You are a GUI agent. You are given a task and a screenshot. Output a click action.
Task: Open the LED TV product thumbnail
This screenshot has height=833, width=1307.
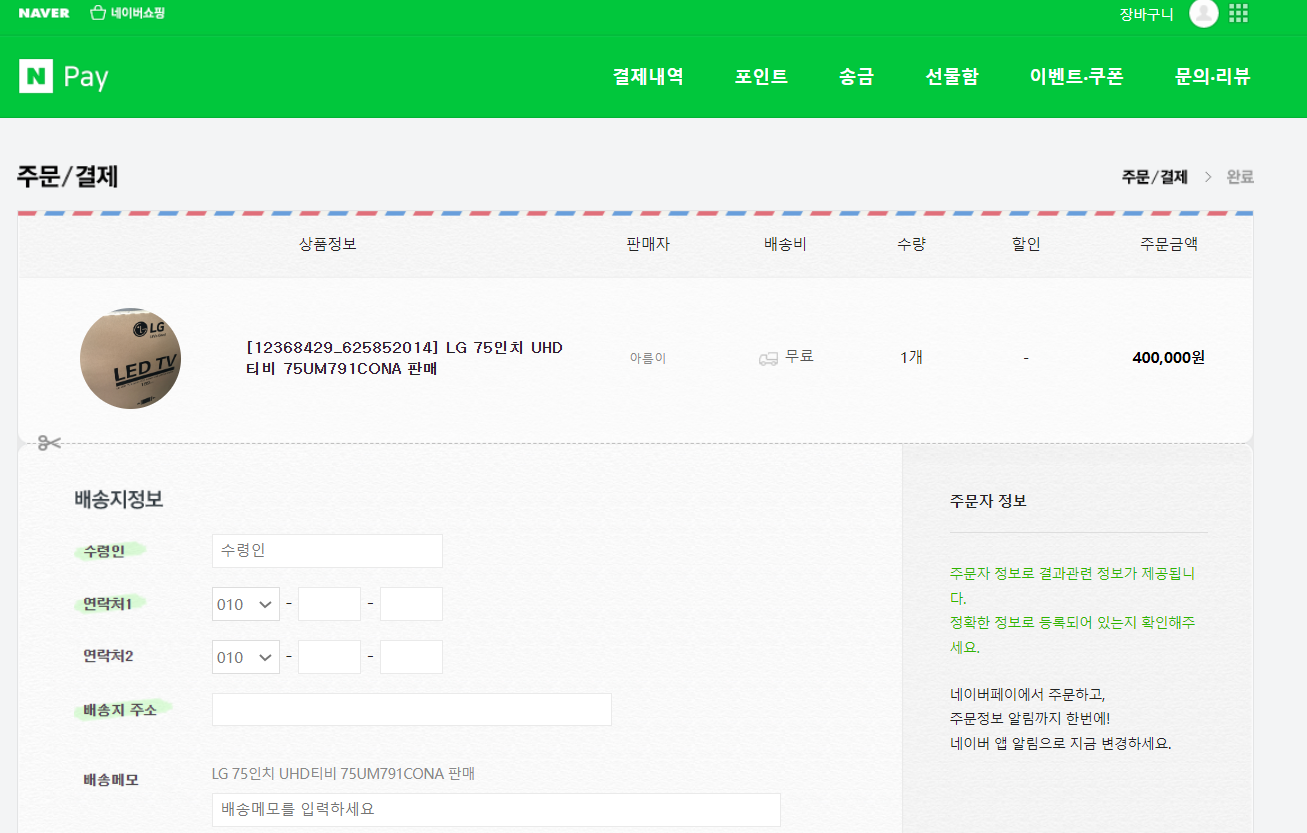pyautogui.click(x=130, y=358)
